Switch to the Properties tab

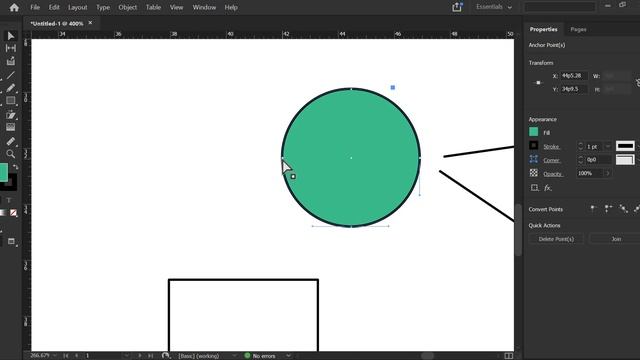coord(543,29)
